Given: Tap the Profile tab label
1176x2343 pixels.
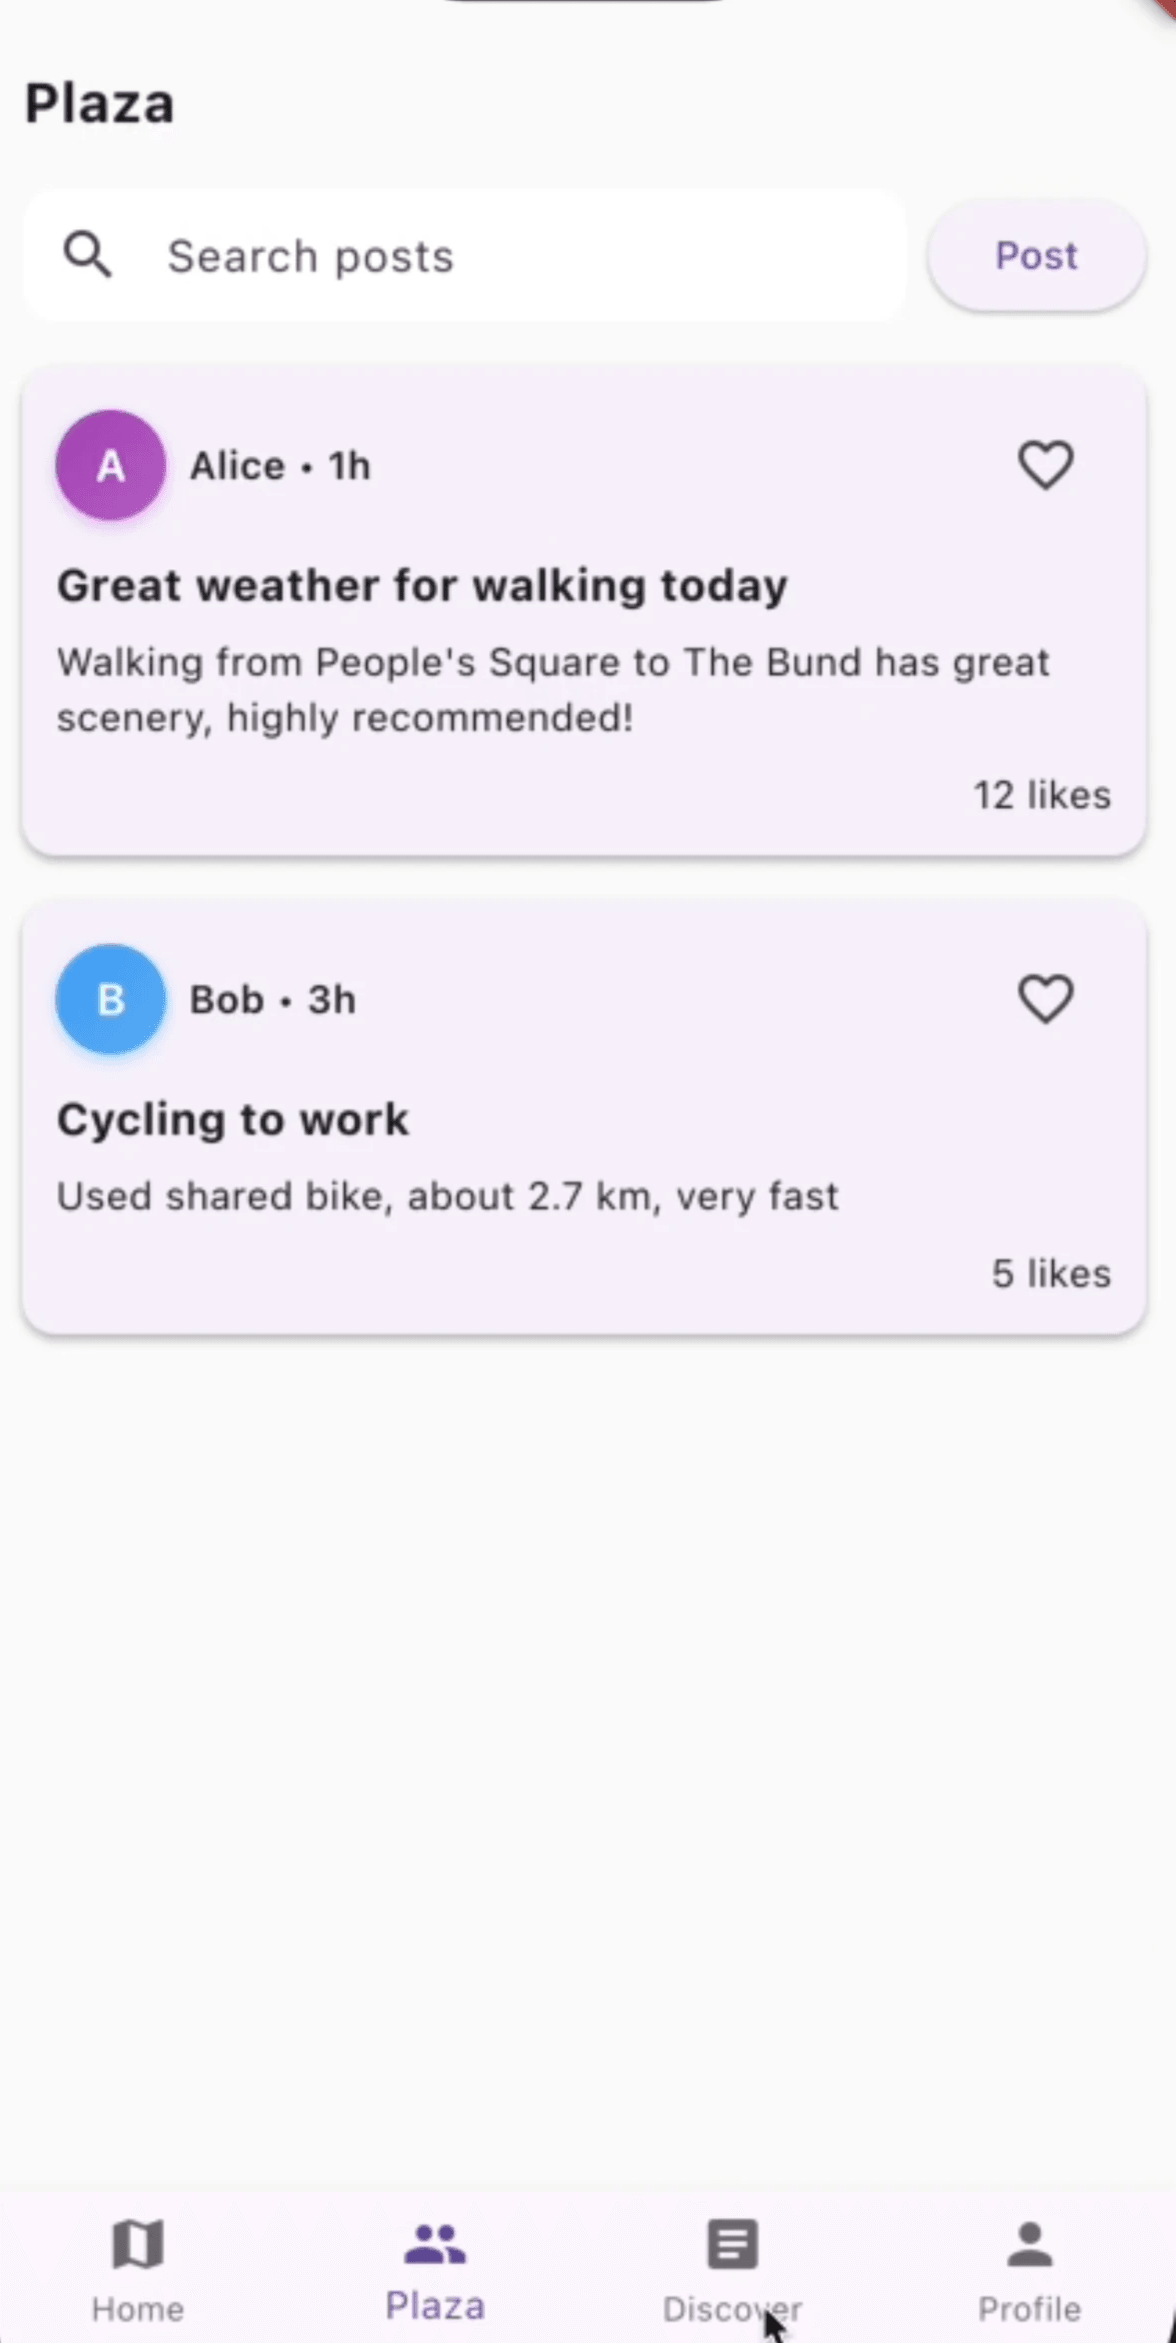Looking at the screenshot, I should tap(1029, 2309).
